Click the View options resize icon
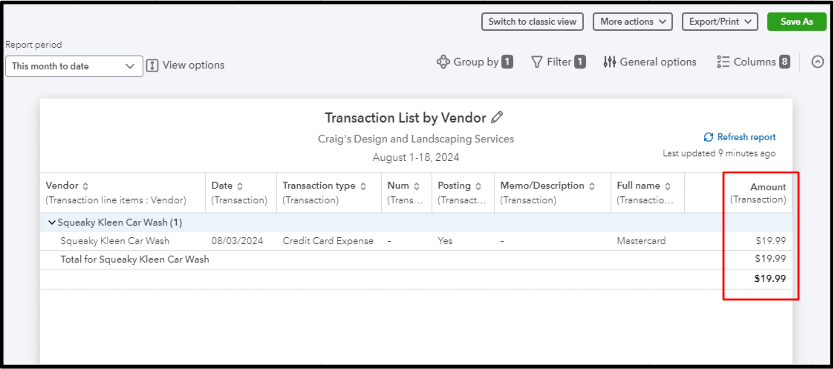Viewport: 833px width, 369px height. [x=152, y=65]
